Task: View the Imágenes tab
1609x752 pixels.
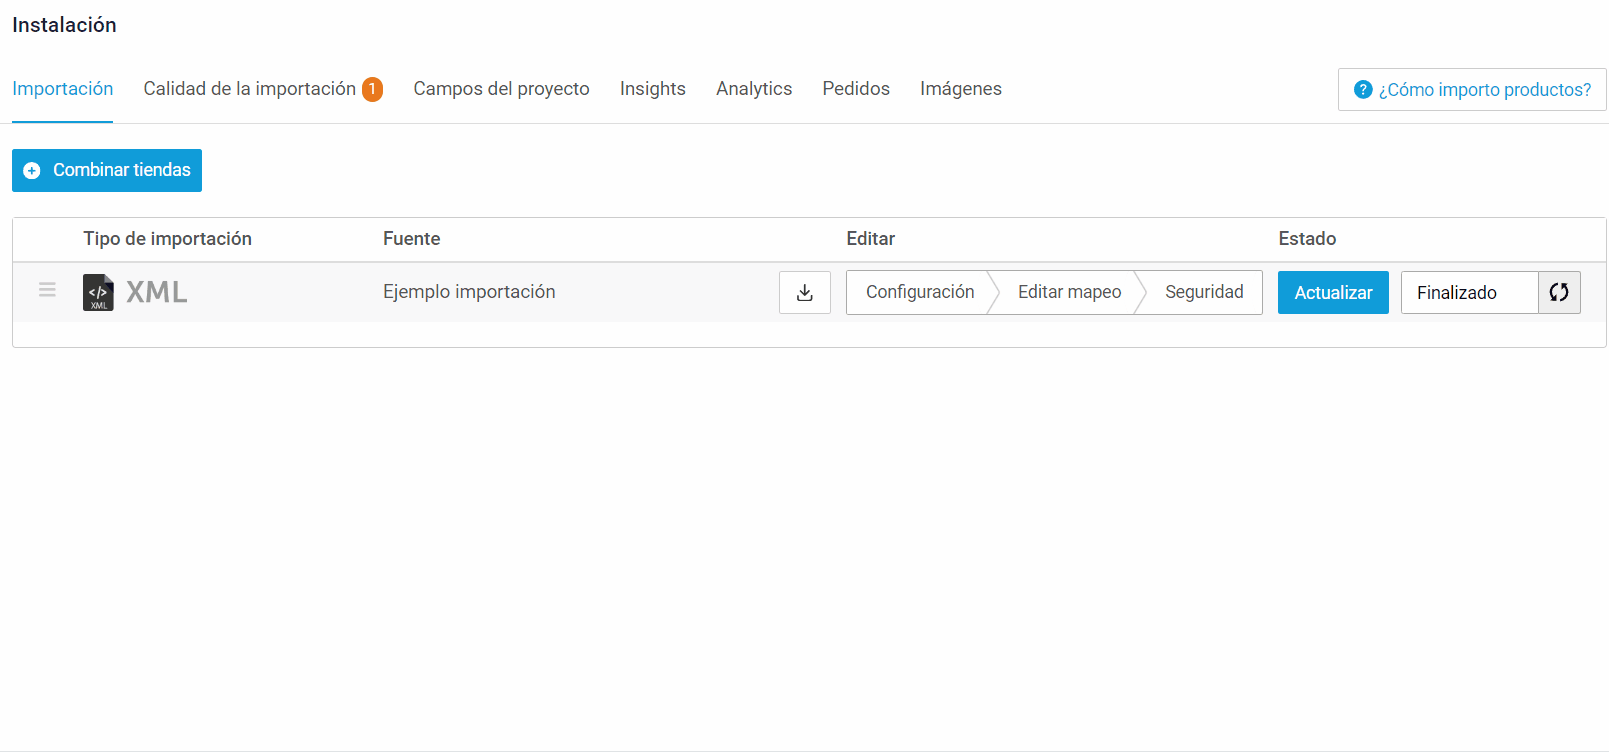Action: [x=960, y=89]
